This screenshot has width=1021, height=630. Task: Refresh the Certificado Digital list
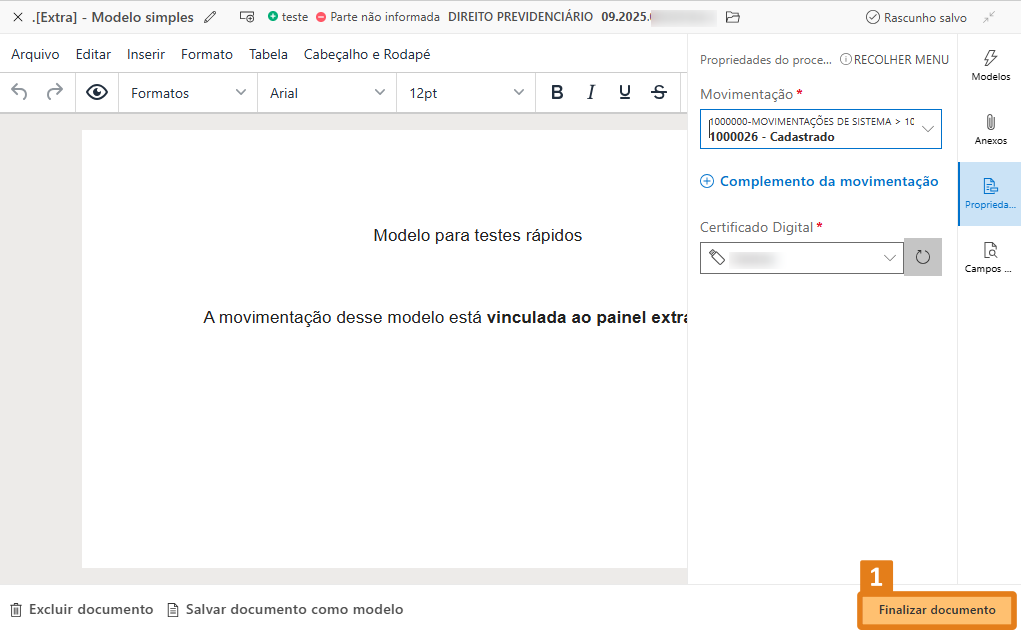(x=922, y=257)
